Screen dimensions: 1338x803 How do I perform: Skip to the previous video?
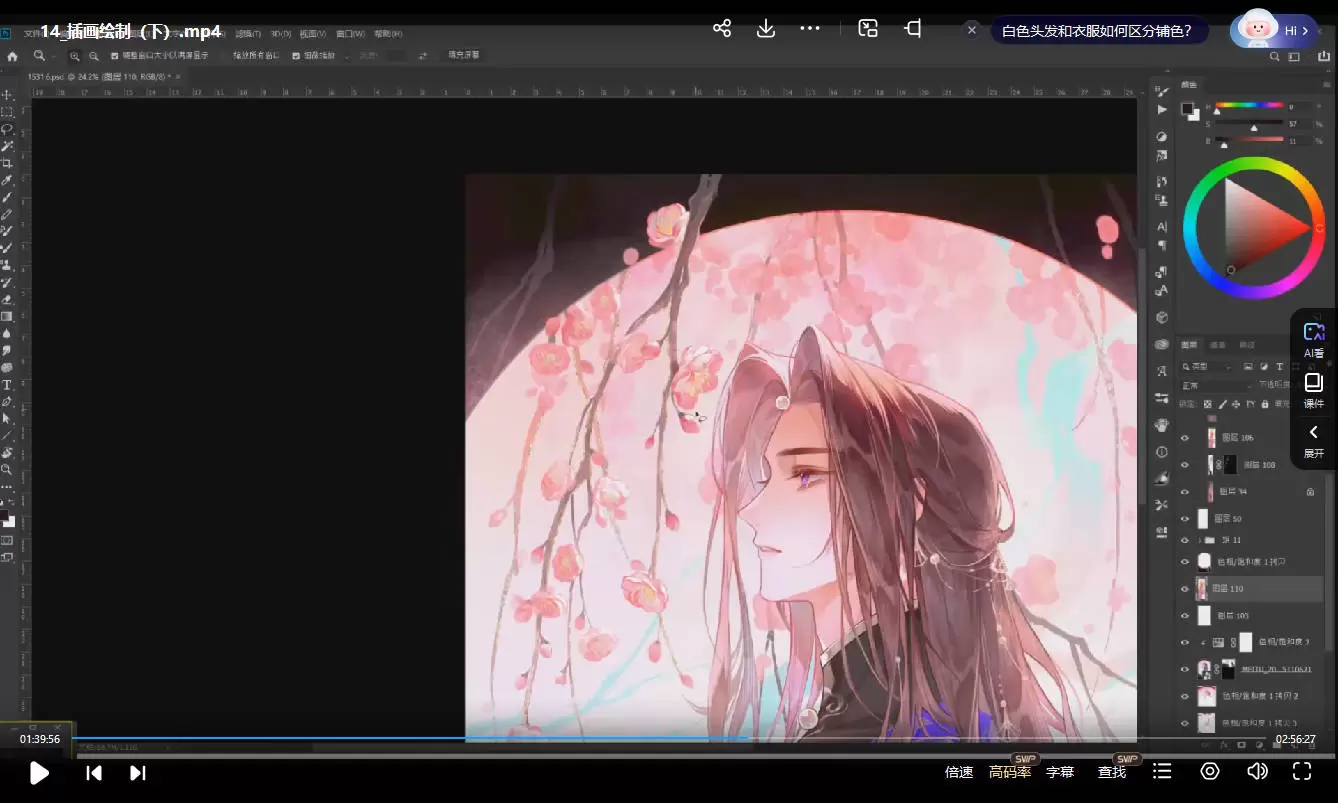[x=94, y=772]
